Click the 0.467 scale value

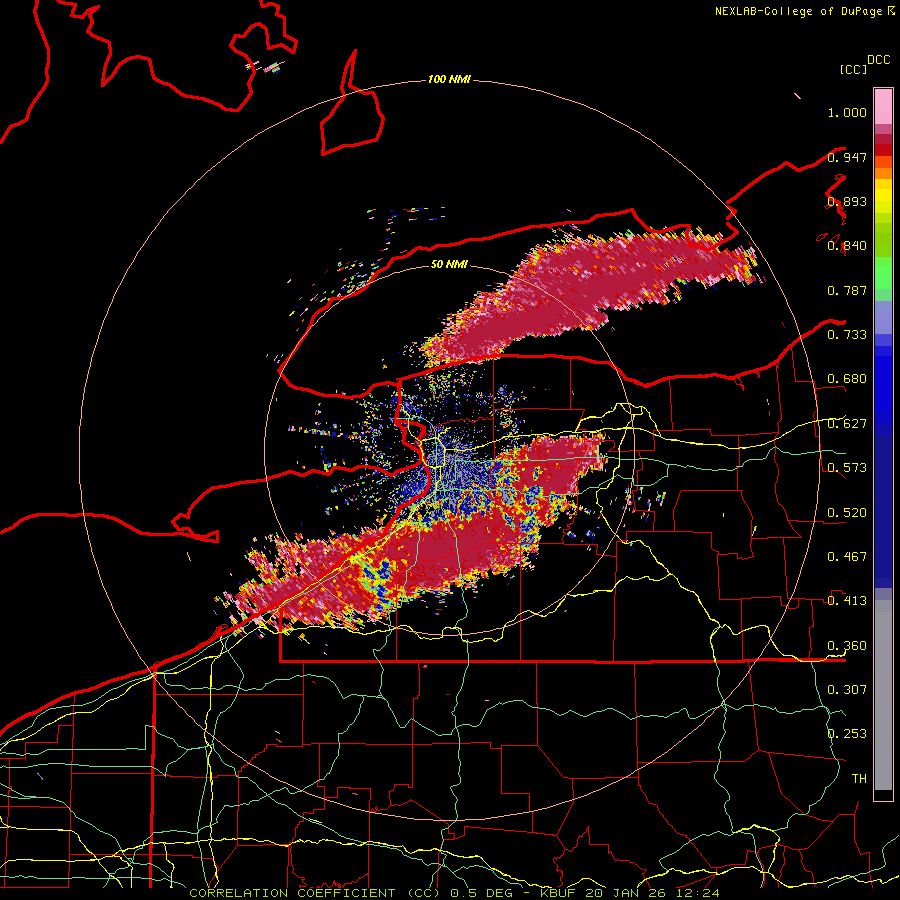coord(847,557)
